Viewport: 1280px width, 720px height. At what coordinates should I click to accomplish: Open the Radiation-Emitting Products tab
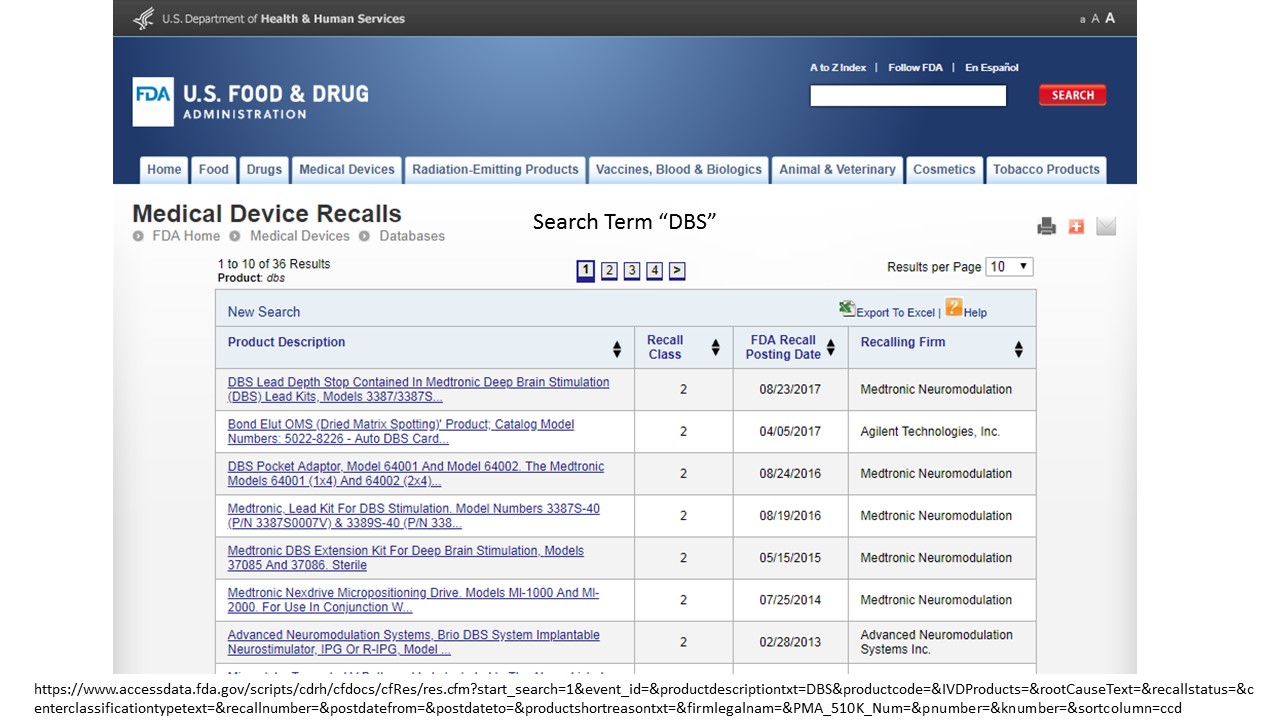(x=495, y=170)
